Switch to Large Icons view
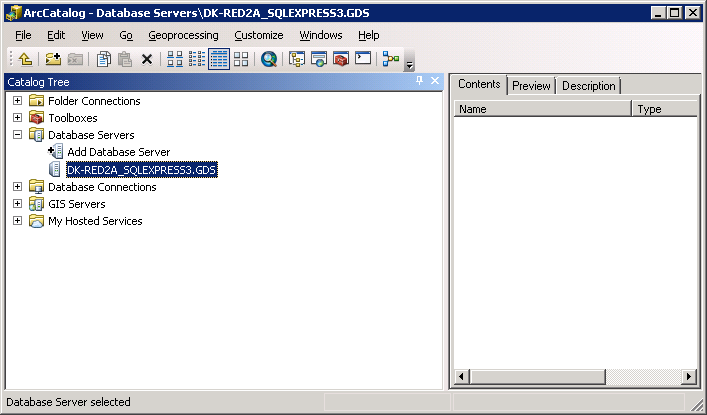The height and width of the screenshot is (415, 707). coord(175,59)
